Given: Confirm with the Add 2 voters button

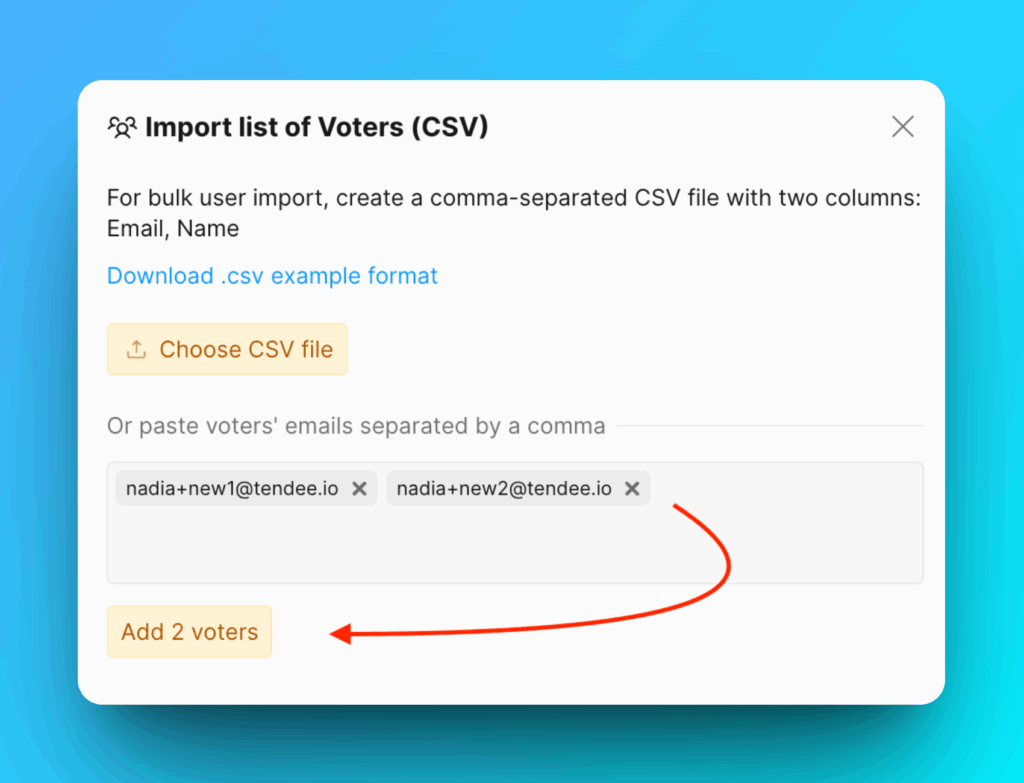Looking at the screenshot, I should (189, 632).
